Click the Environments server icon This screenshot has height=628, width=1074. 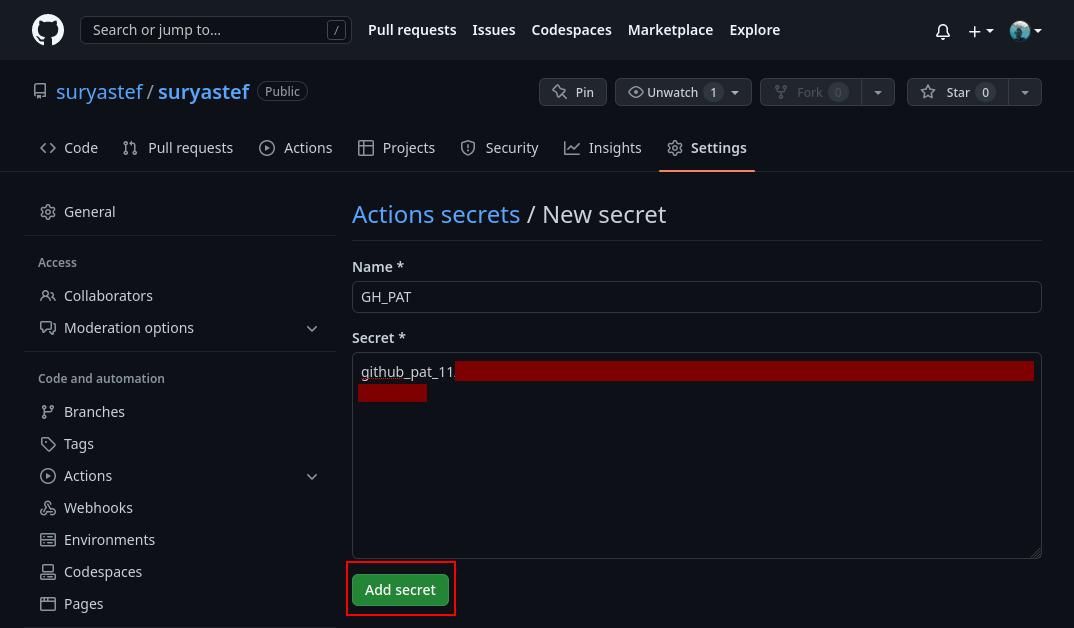pos(48,540)
